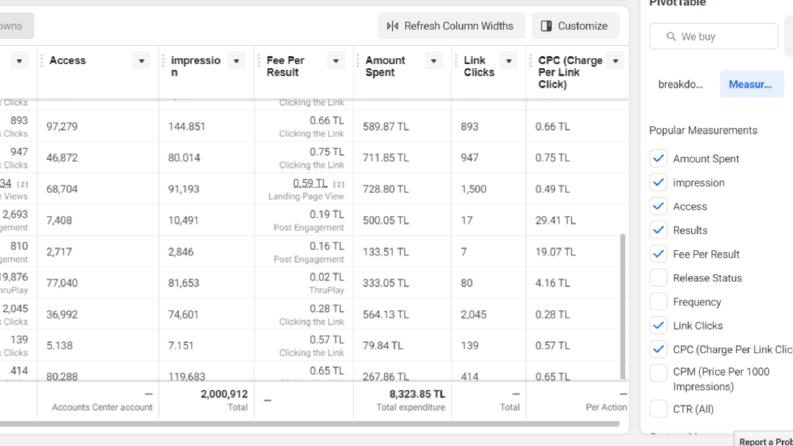Open the Access column dropdown arrow
The width and height of the screenshot is (793, 446).
pos(141,61)
